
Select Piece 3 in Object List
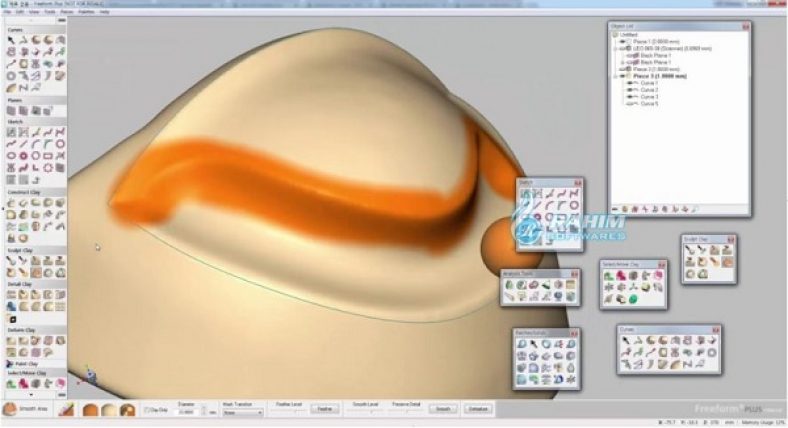tap(660, 76)
